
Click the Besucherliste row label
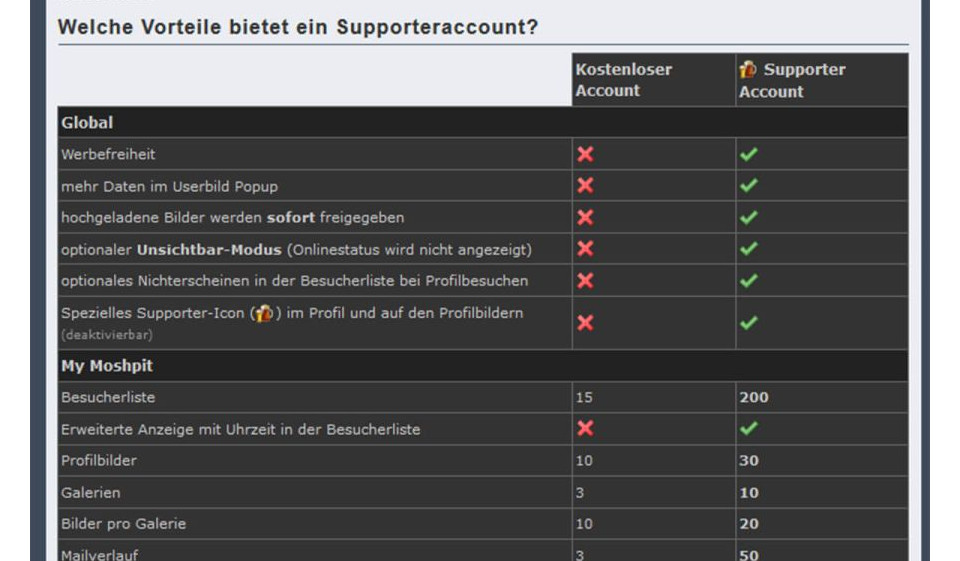pyautogui.click(x=108, y=397)
